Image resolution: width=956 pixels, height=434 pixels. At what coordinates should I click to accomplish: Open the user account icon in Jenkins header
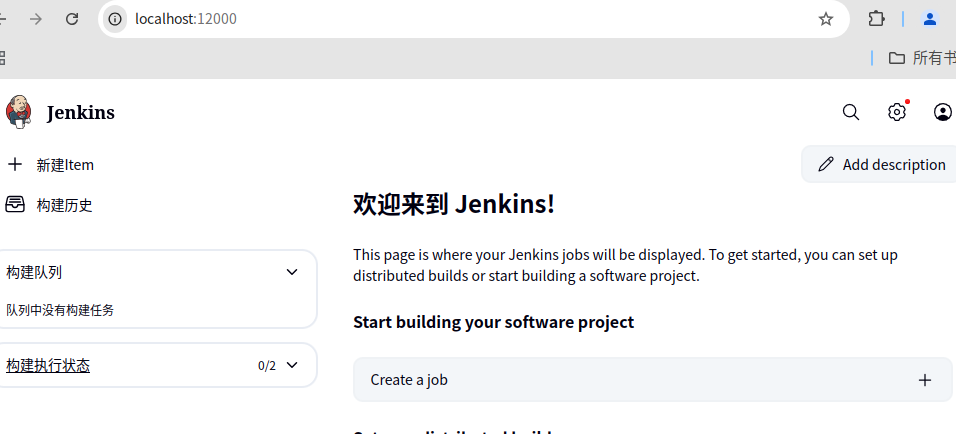pyautogui.click(x=943, y=112)
